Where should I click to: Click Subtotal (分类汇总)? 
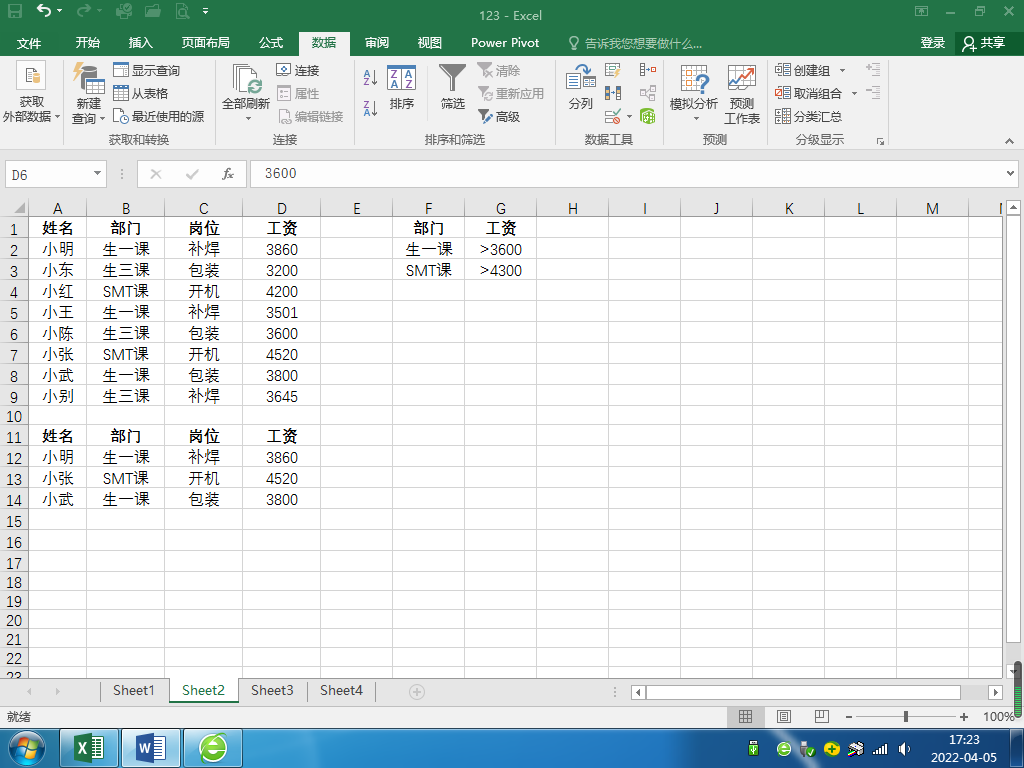tap(808, 116)
